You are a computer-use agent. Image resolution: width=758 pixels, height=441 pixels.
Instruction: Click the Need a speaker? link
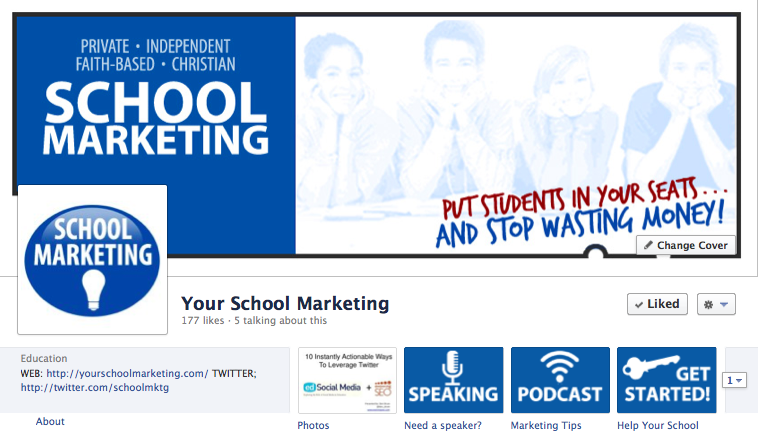443,426
